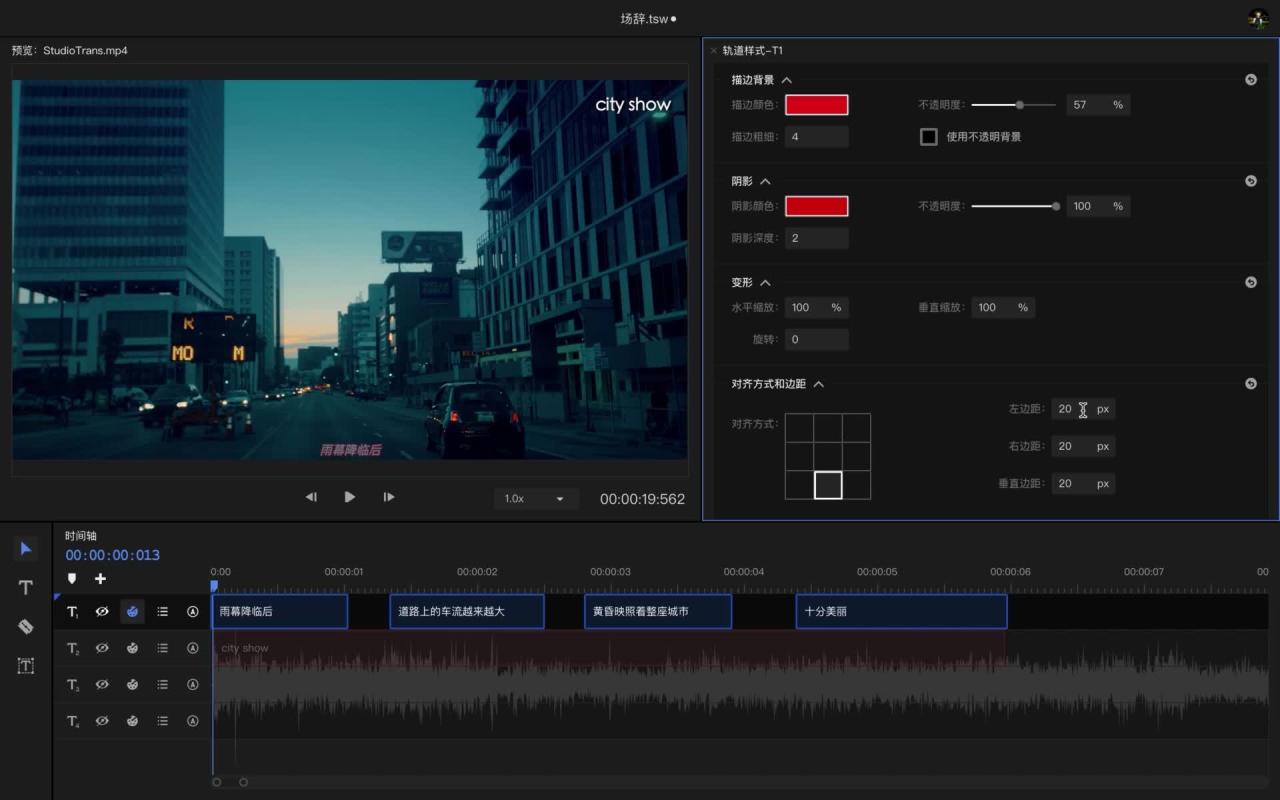Viewport: 1280px width, 800px height.
Task: Select the razor cut tool
Action: [26, 627]
